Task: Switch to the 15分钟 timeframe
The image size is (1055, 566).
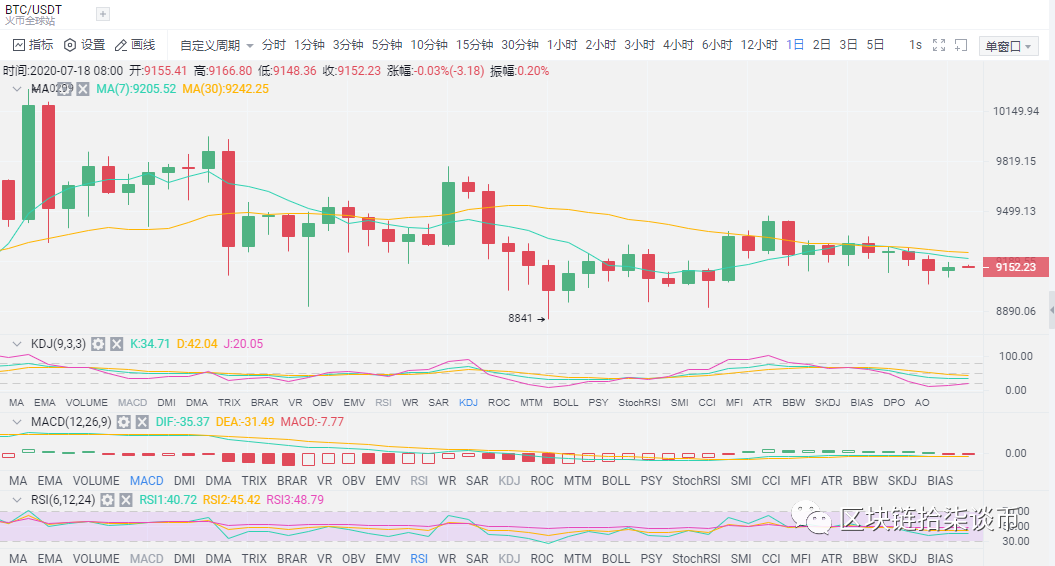Action: (474, 45)
